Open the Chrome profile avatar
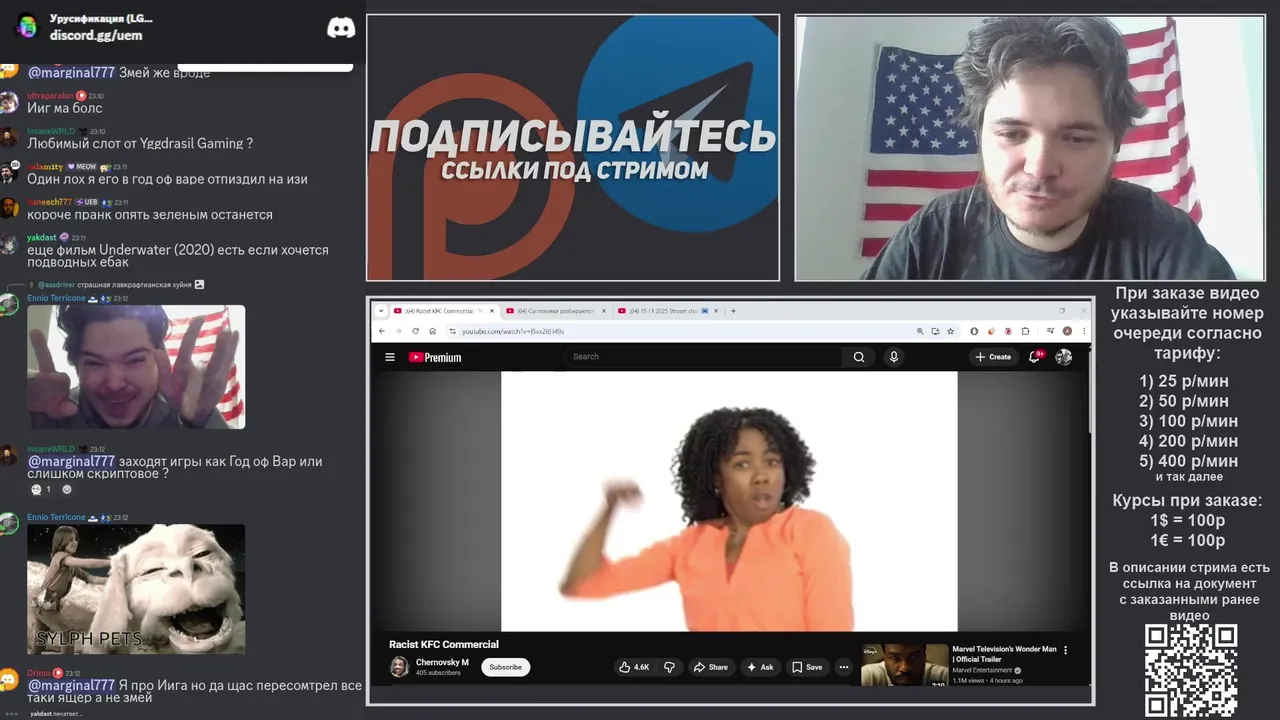 (1067, 331)
